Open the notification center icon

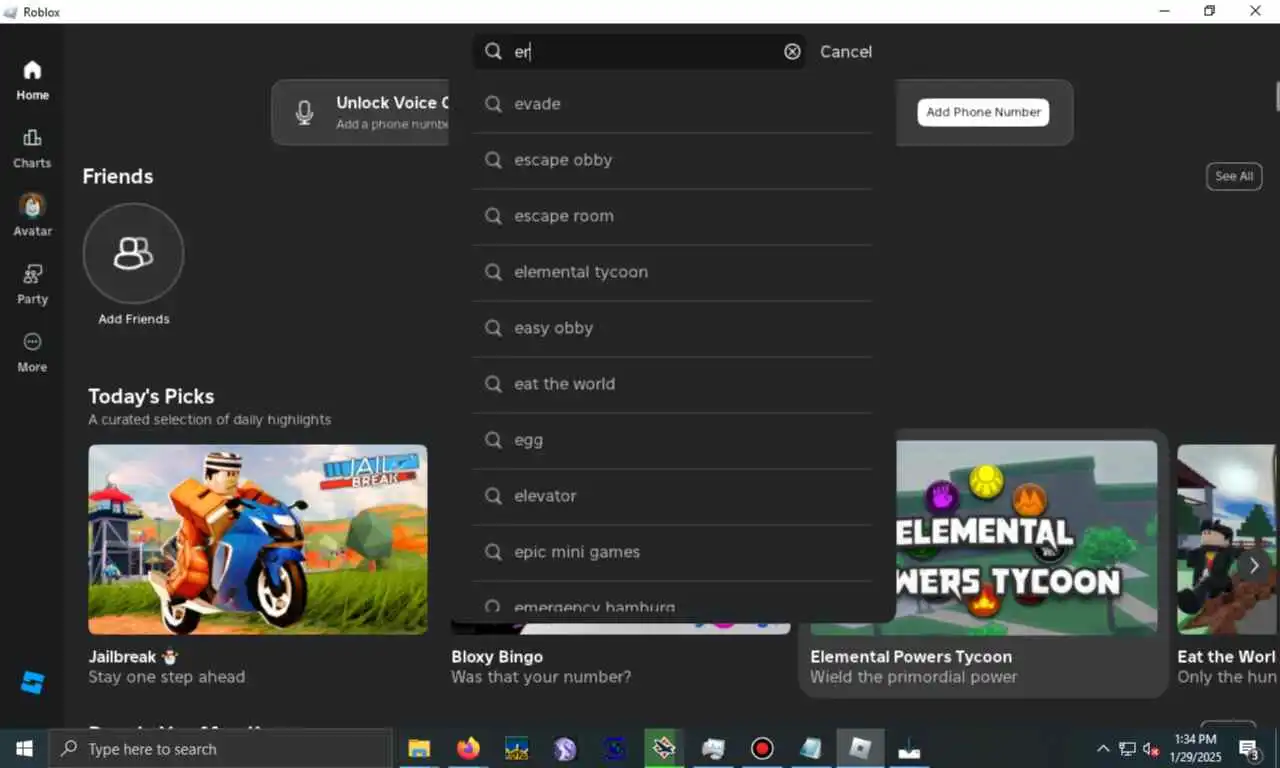coord(1249,748)
